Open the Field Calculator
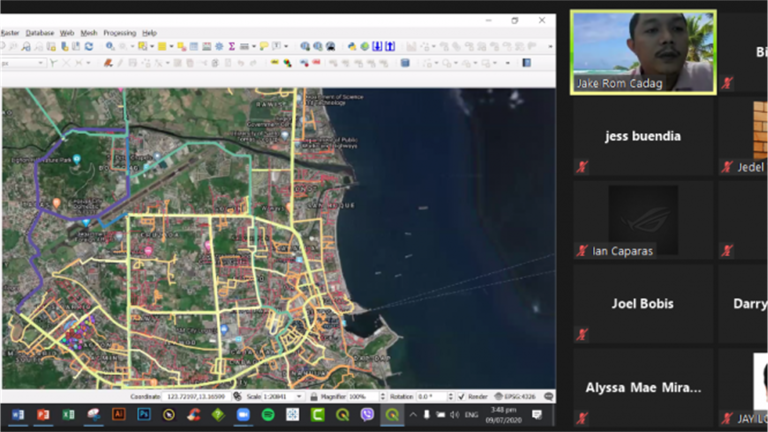The width and height of the screenshot is (768, 432). [207, 46]
